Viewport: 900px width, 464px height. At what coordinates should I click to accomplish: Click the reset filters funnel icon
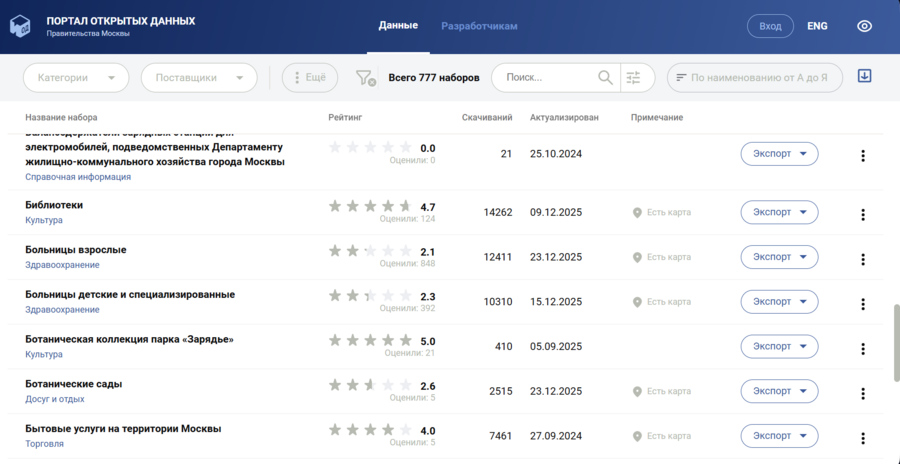coord(366,78)
